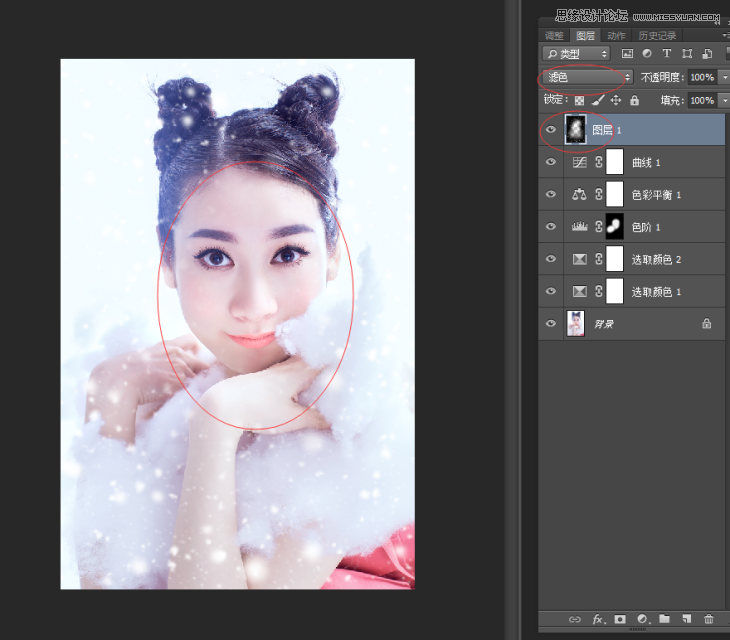Click the create new layer icon

pos(686,620)
